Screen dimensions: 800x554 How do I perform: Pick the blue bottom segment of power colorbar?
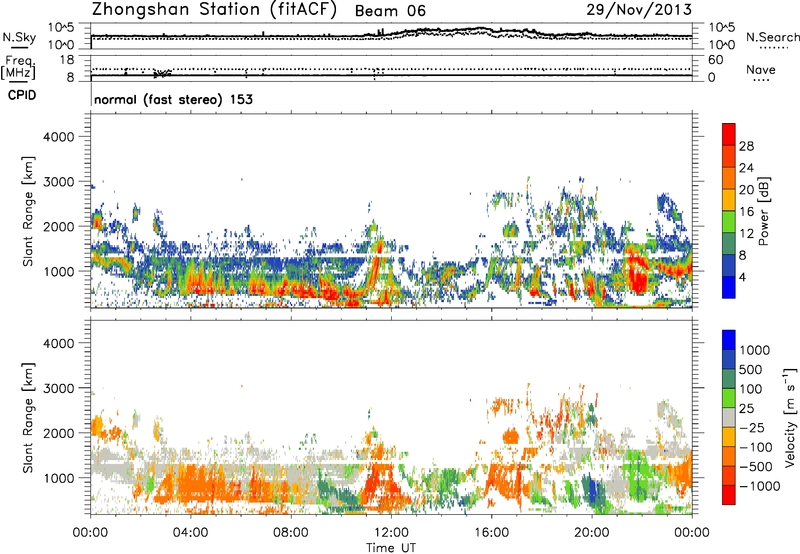(729, 287)
